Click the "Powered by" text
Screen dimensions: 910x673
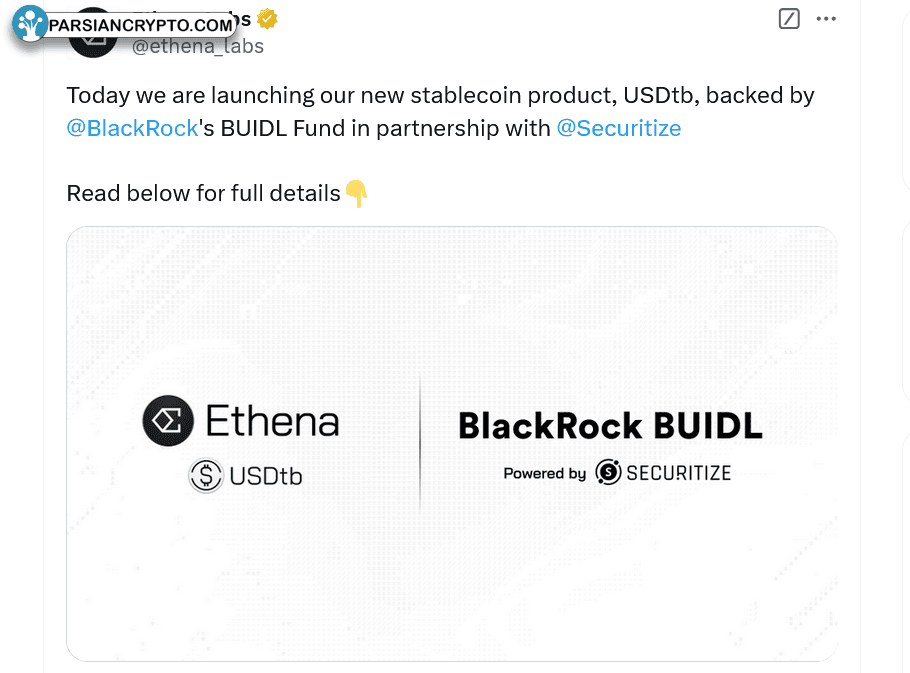(x=544, y=473)
